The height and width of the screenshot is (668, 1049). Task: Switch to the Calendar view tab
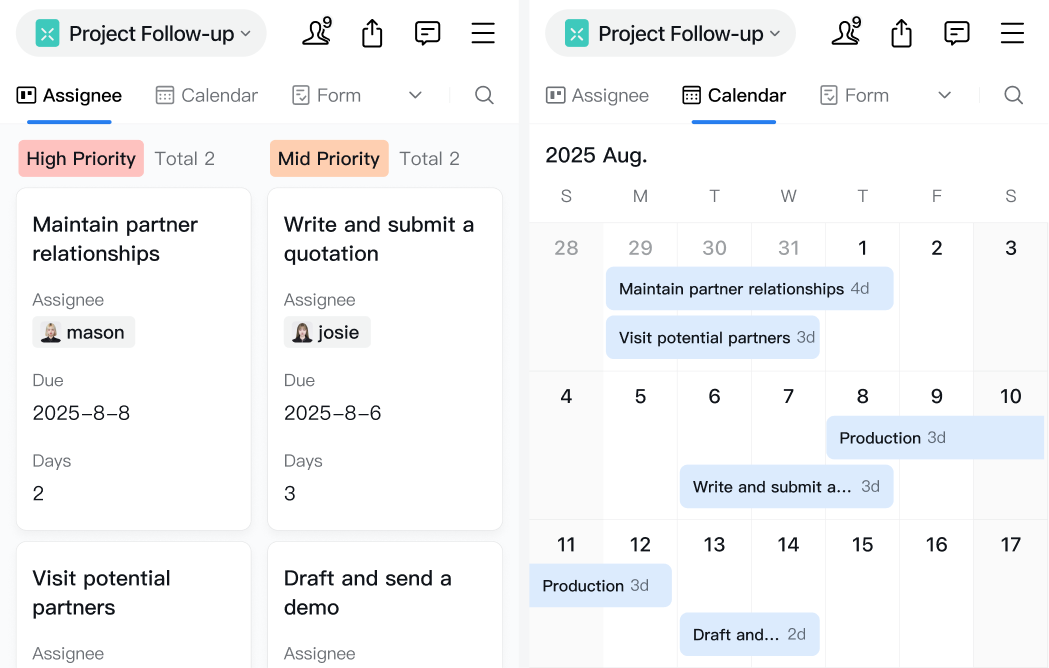[x=206, y=95]
